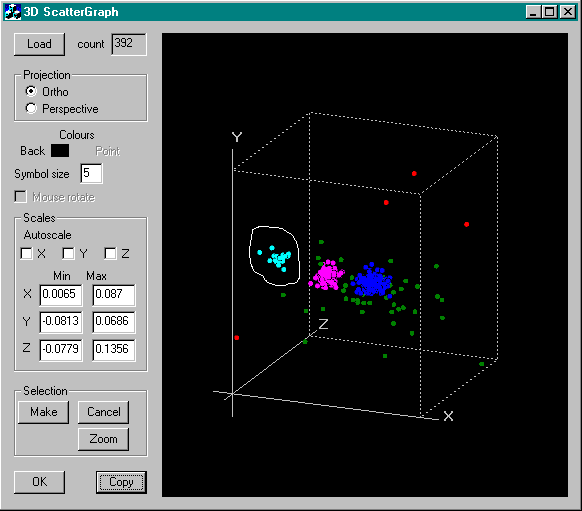Confirm with the OK button
582x511 pixels.
pos(39,482)
